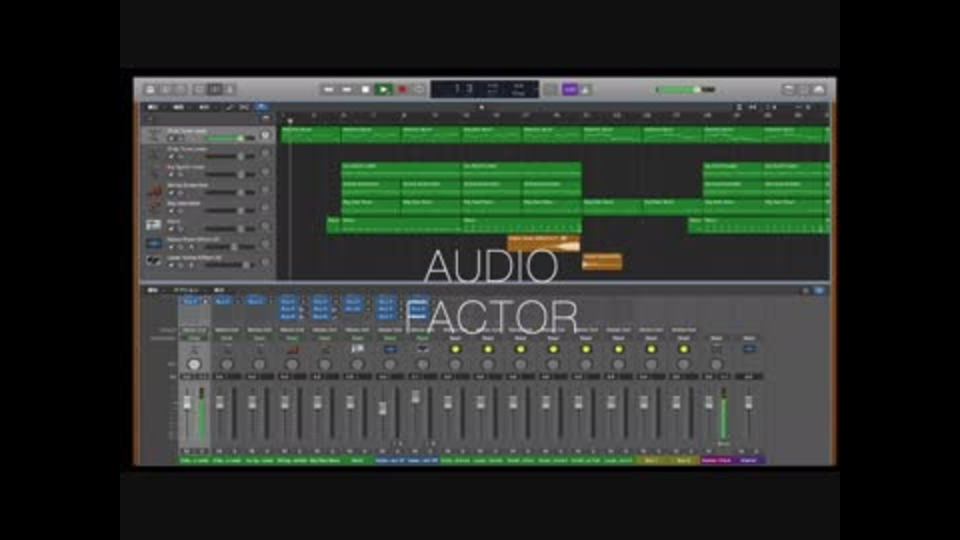Disable the blue Catch Playhead button
Screen dimensions: 960x540
[261, 107]
